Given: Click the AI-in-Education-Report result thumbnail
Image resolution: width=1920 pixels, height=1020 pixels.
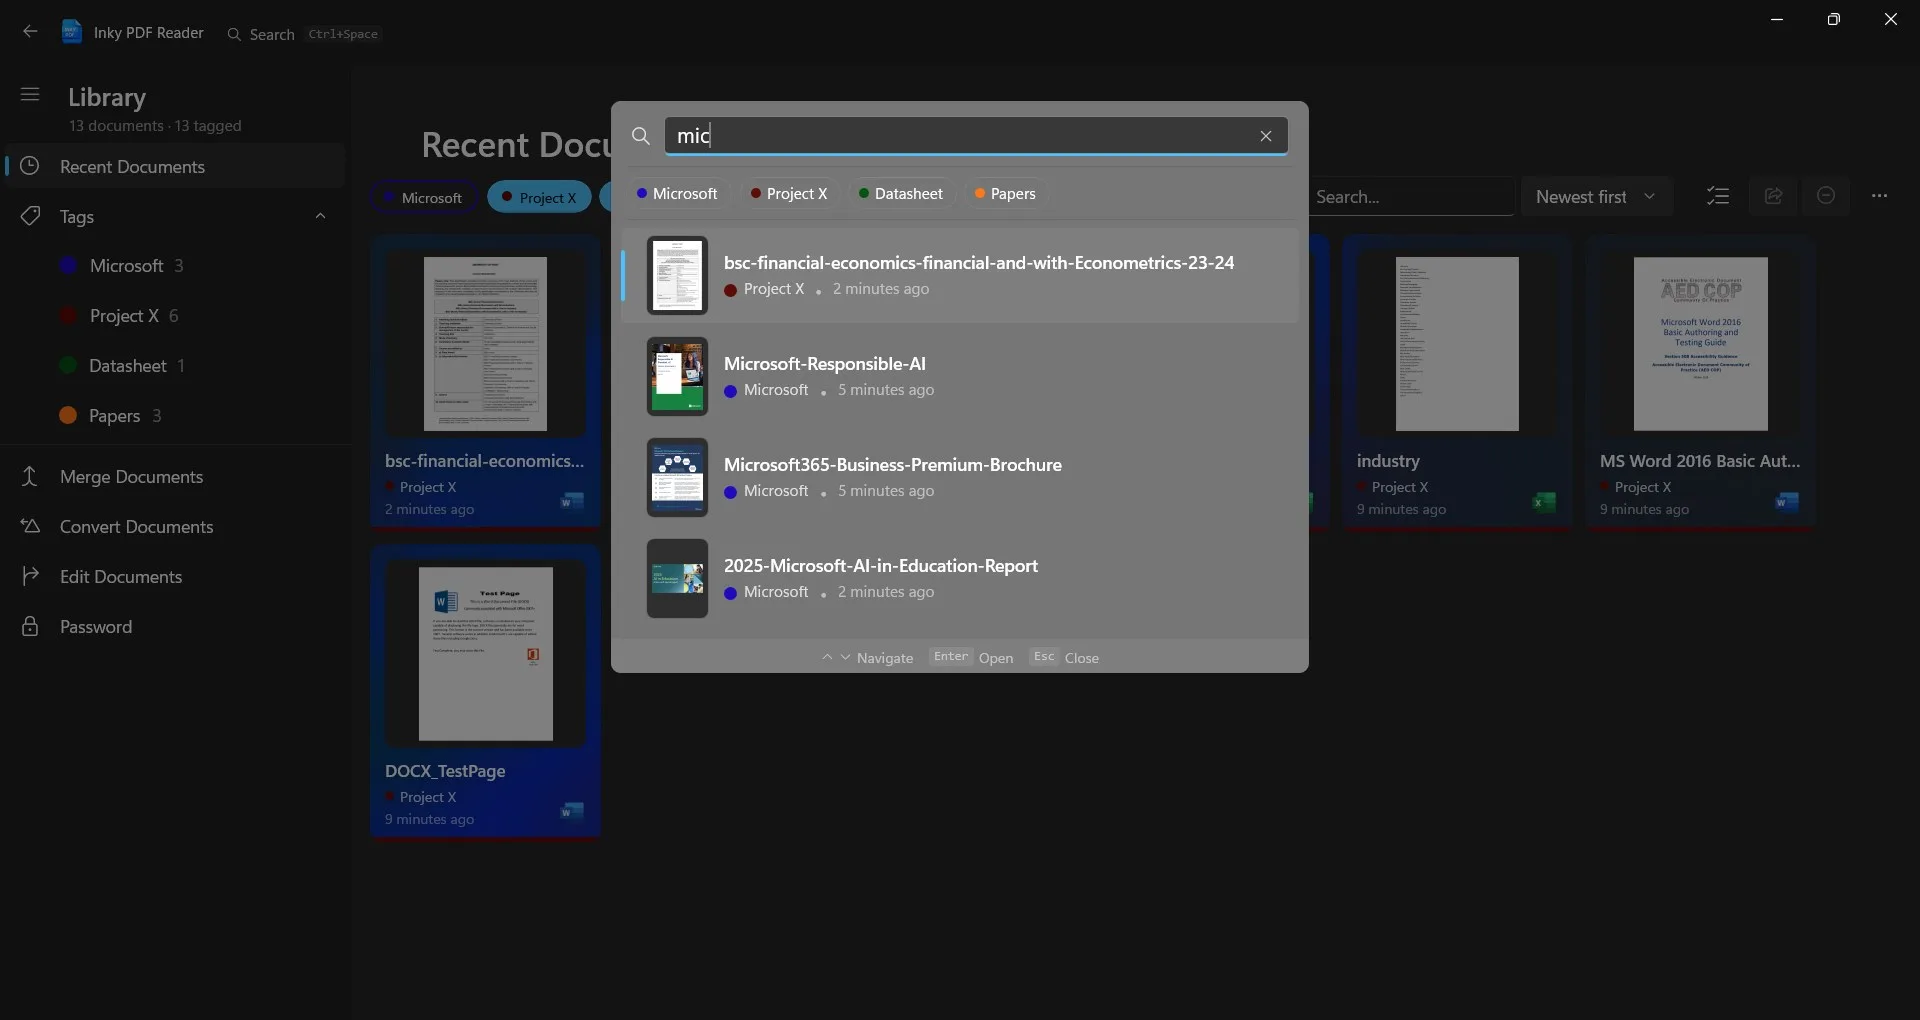Looking at the screenshot, I should 677,579.
